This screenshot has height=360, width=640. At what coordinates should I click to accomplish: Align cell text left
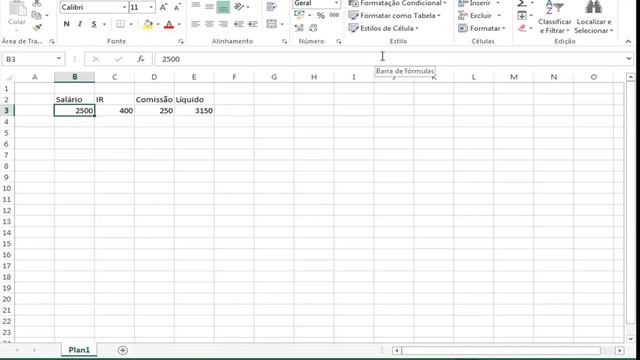pos(196,24)
